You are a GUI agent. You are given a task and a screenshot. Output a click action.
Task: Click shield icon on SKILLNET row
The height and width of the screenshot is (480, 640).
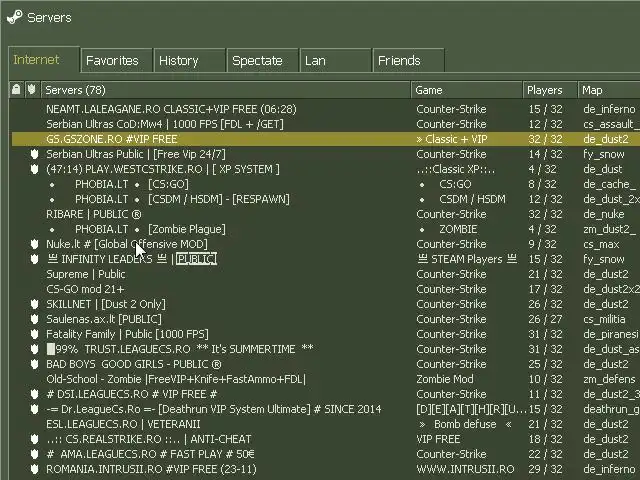click(35, 304)
